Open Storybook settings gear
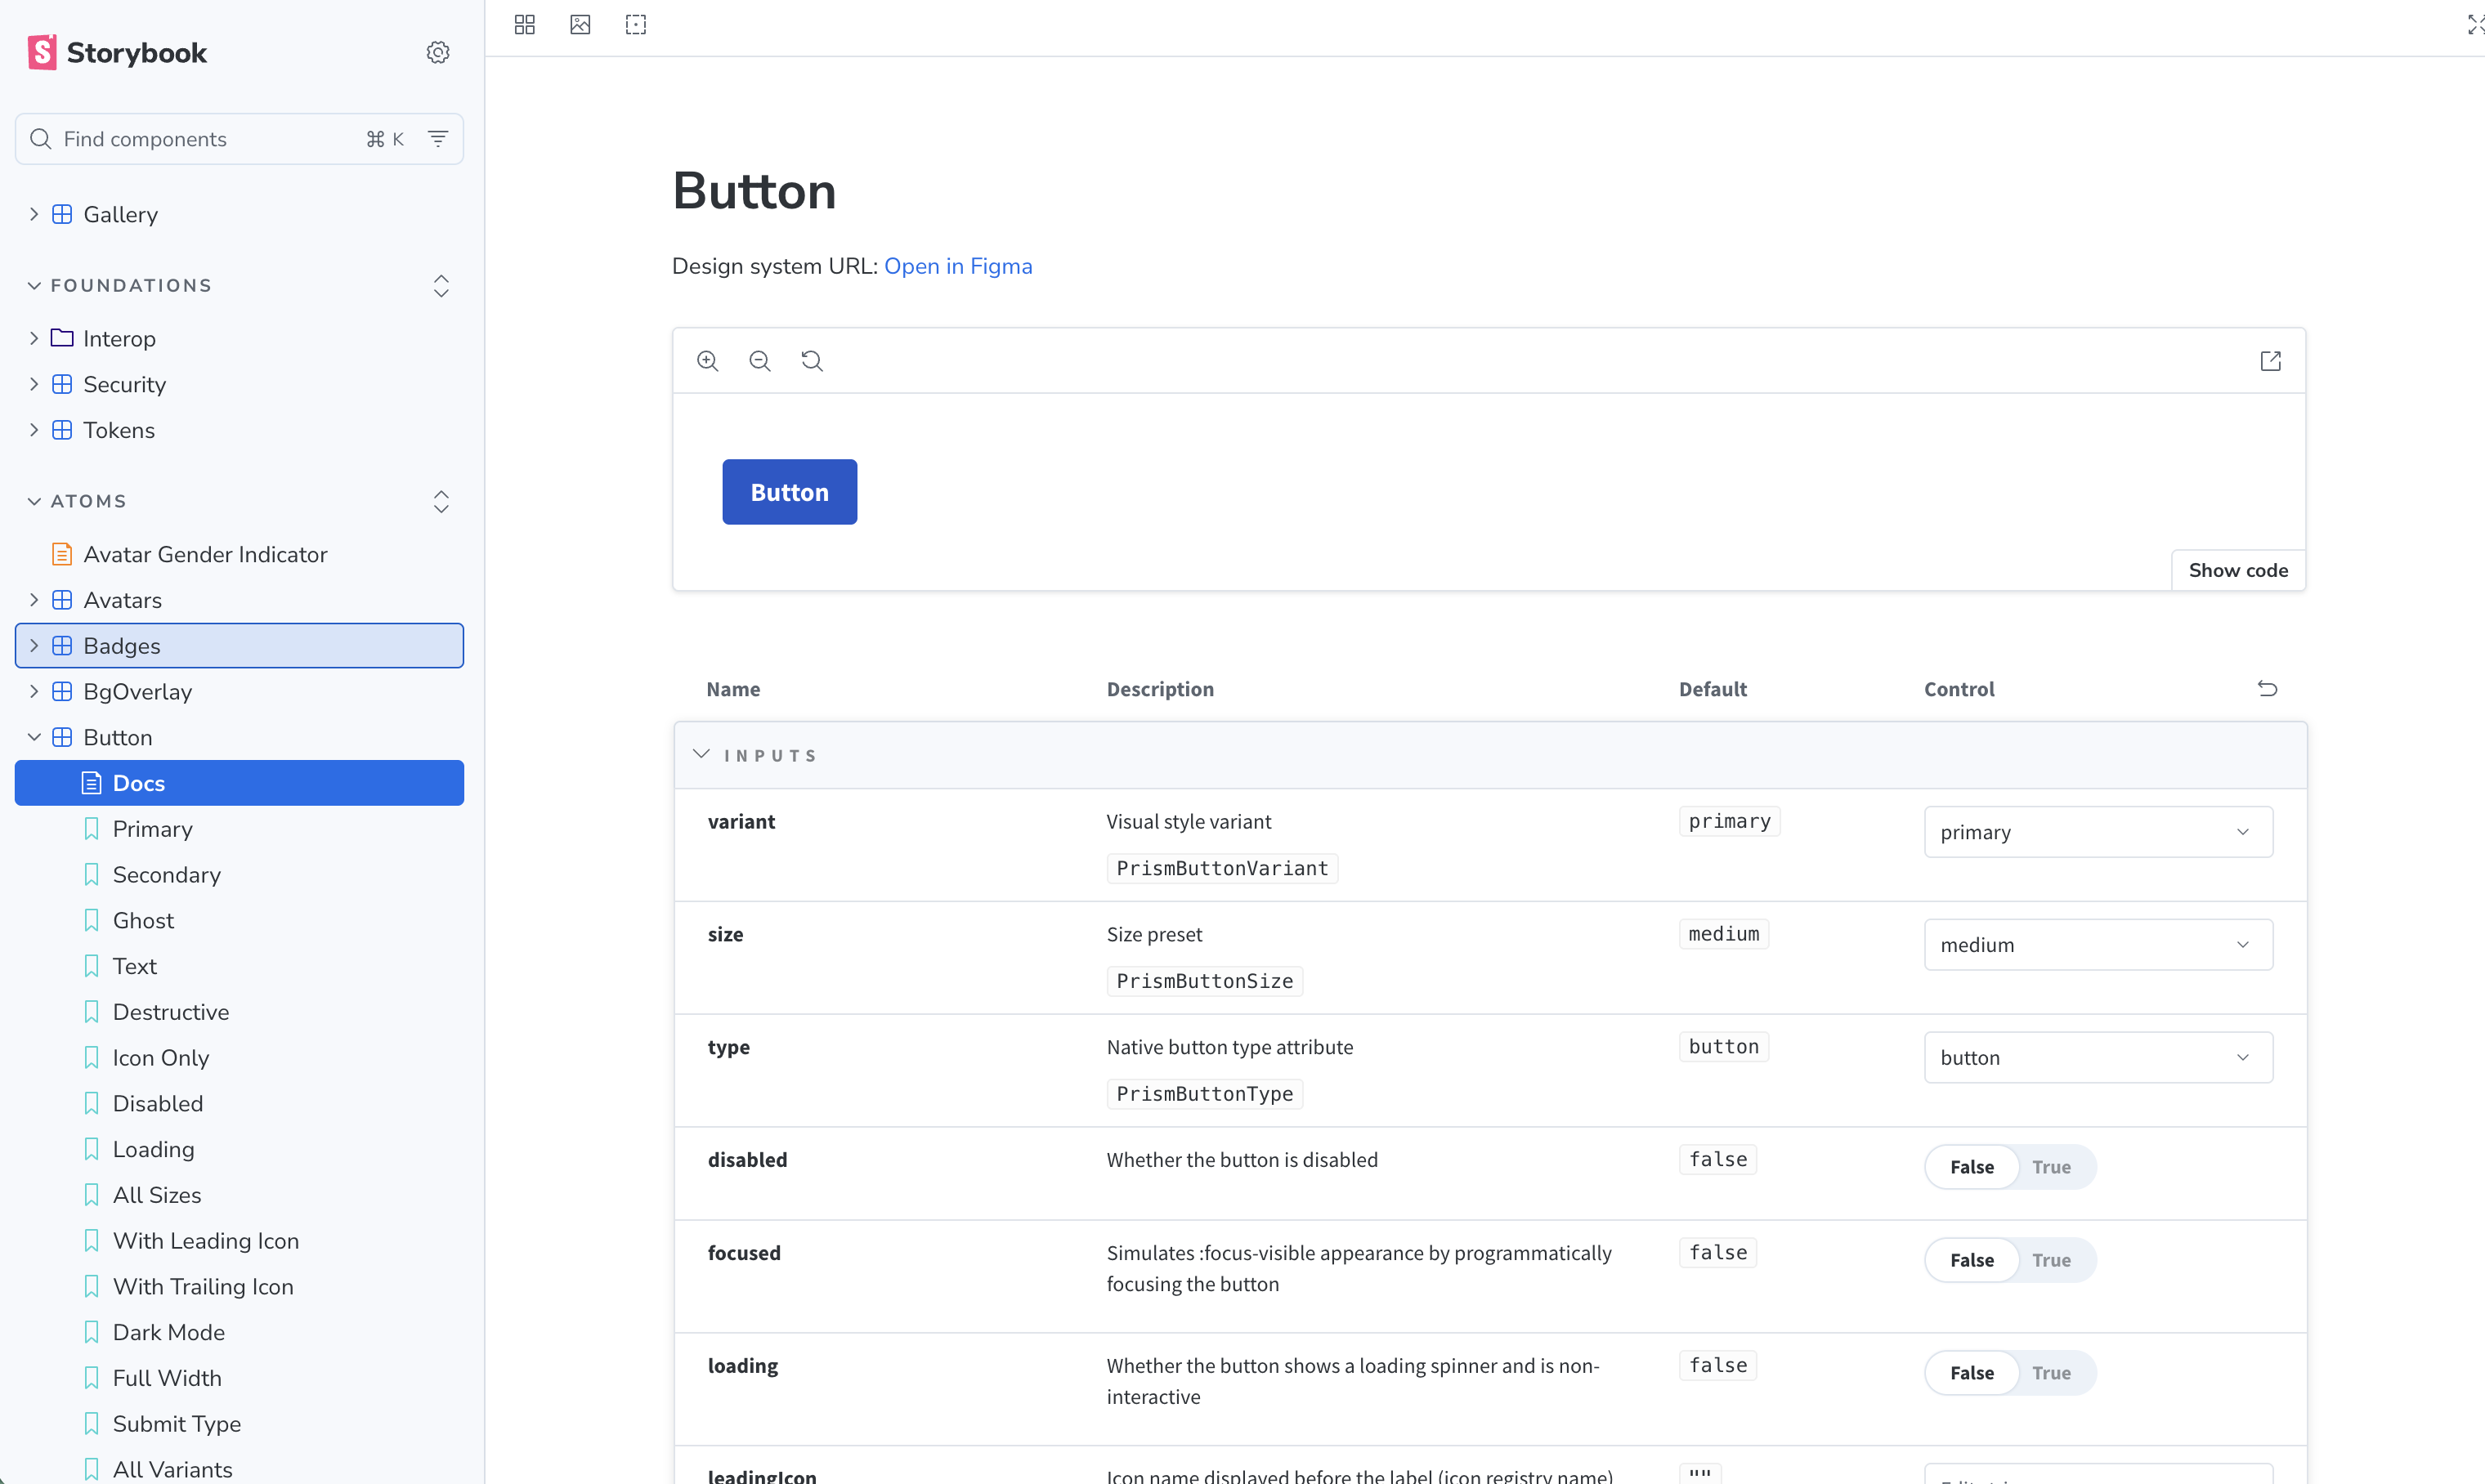The image size is (2485, 1484). click(x=438, y=52)
